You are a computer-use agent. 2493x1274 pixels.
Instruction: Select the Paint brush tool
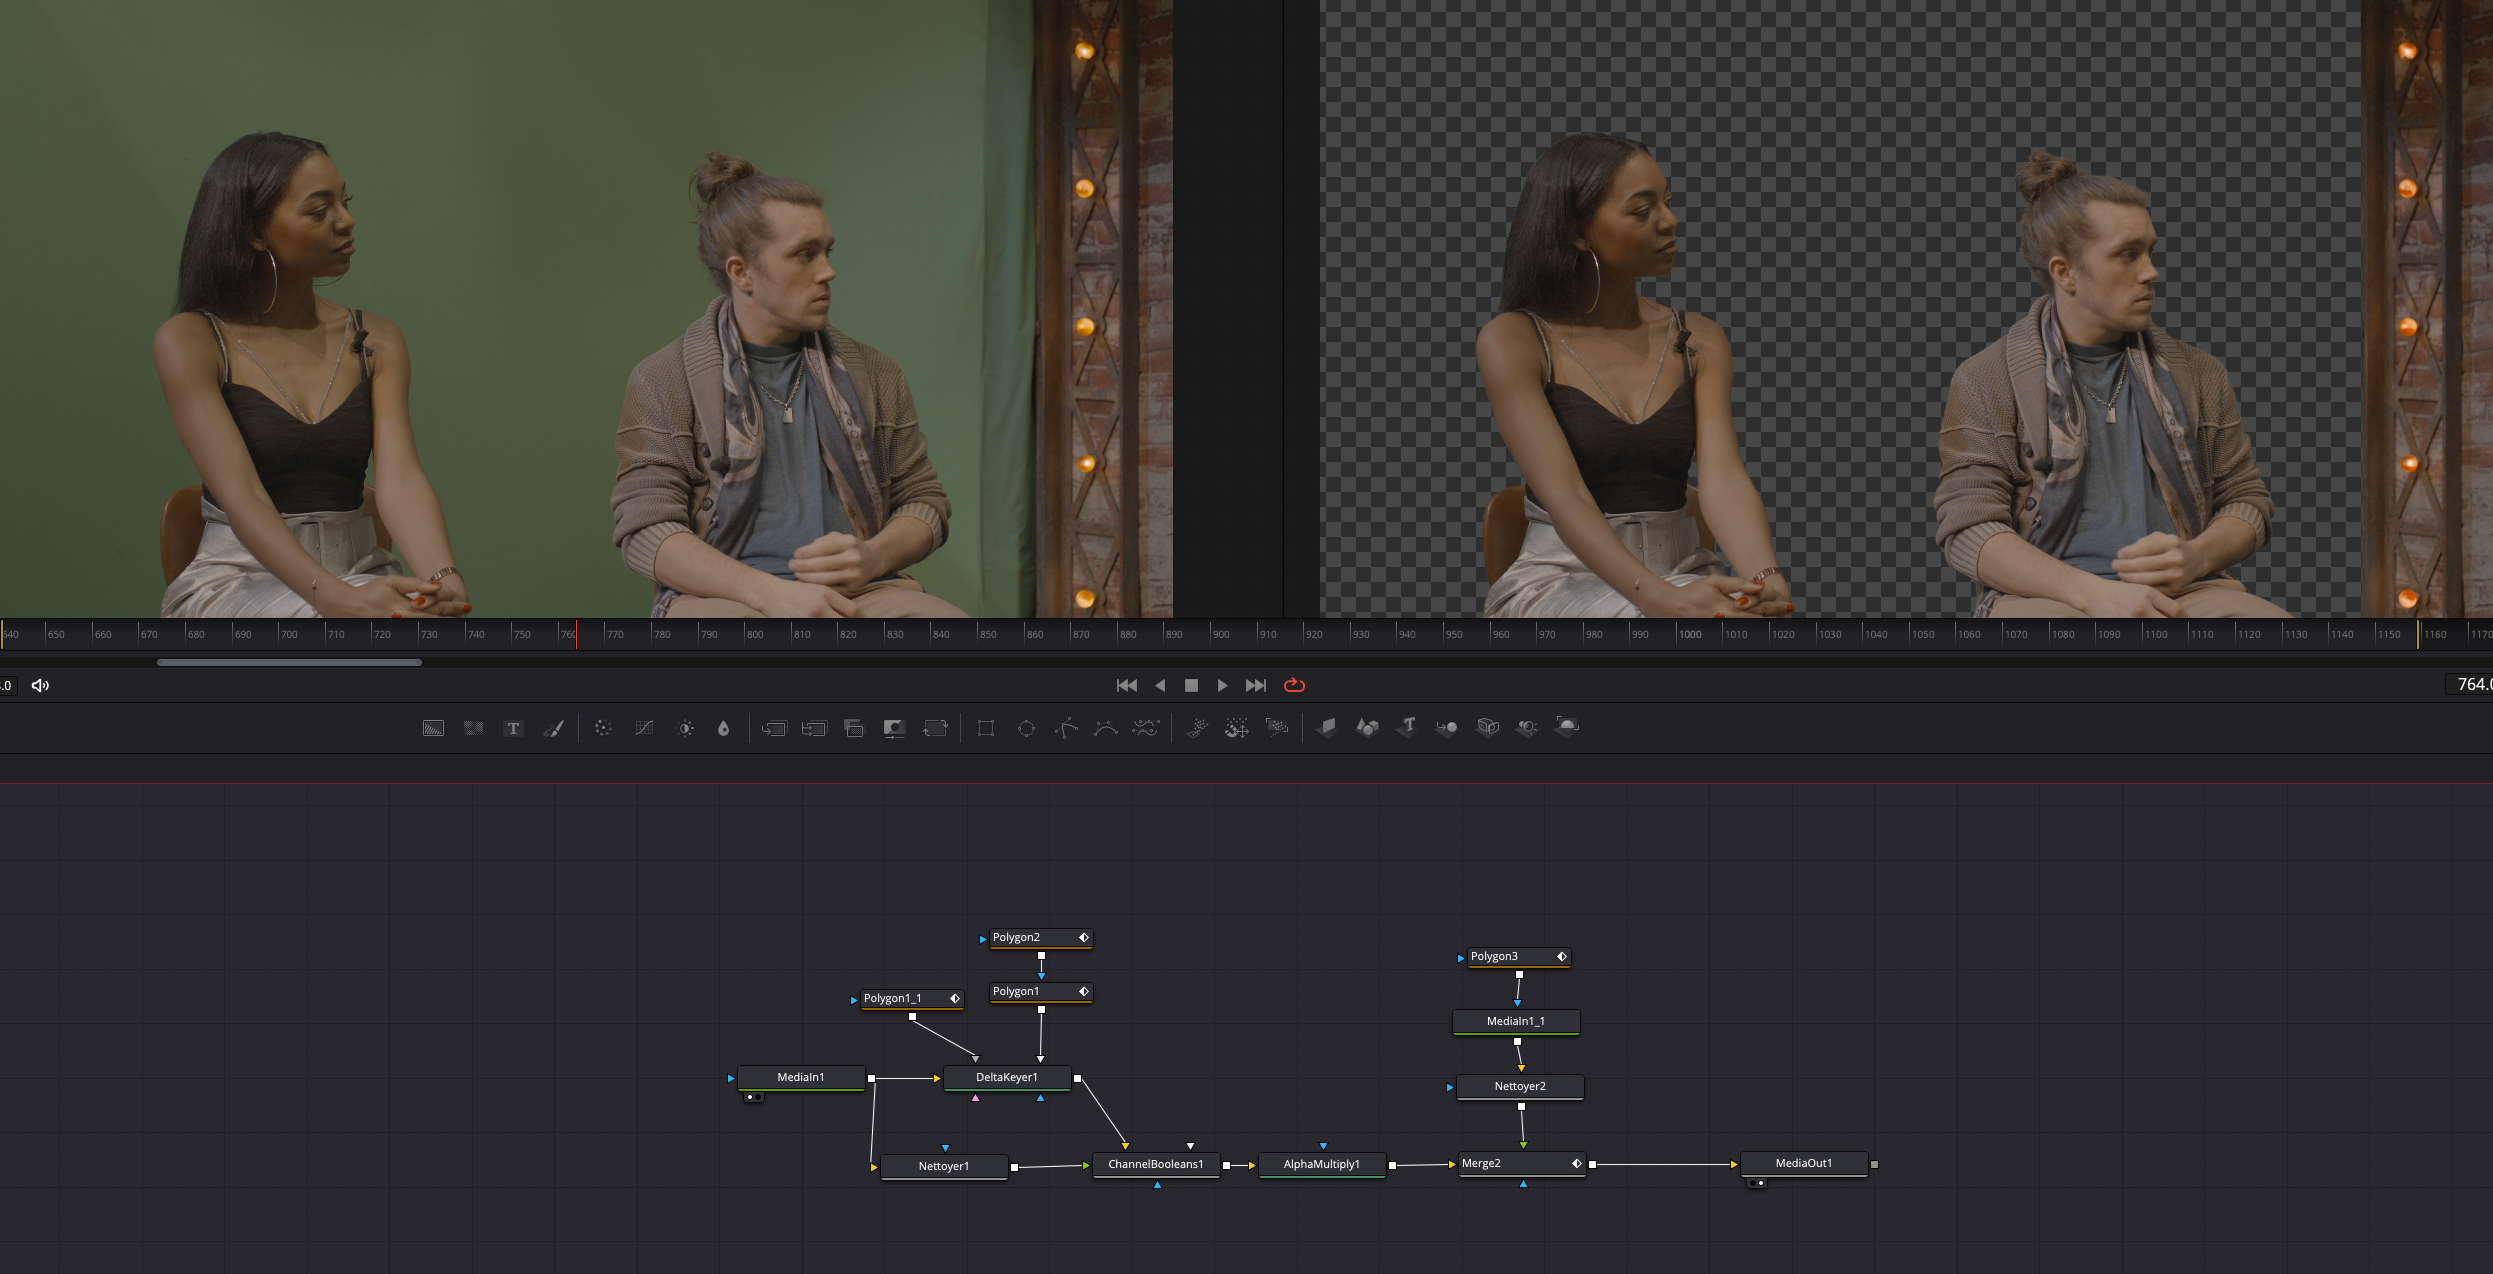click(553, 728)
